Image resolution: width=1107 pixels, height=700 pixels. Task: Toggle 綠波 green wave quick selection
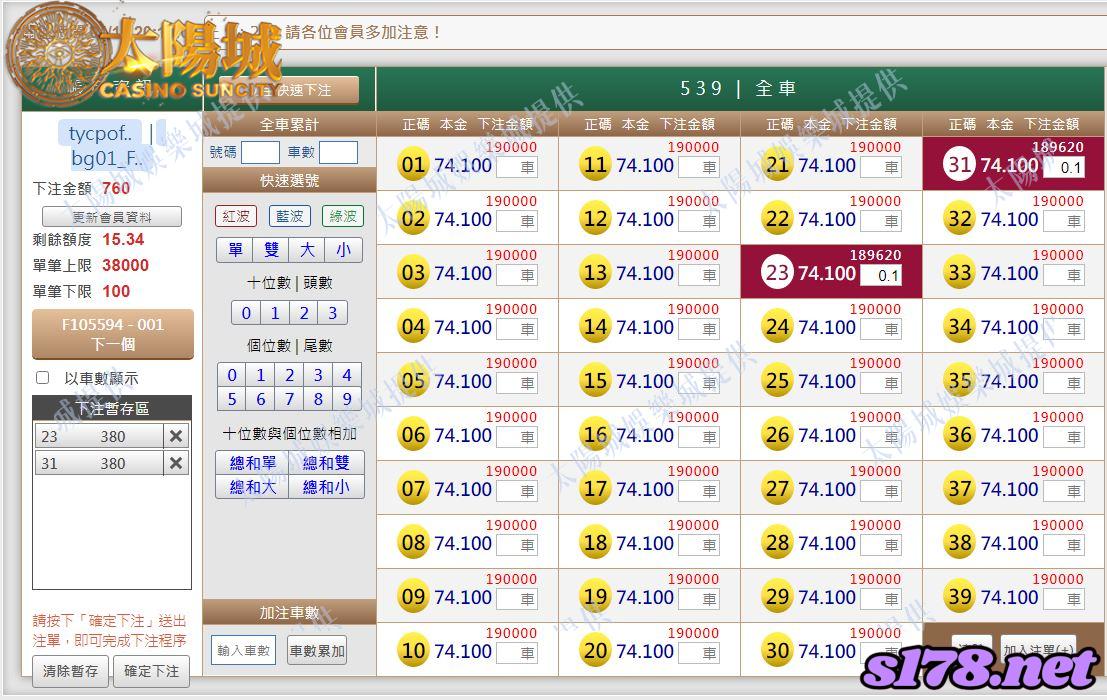[x=343, y=216]
